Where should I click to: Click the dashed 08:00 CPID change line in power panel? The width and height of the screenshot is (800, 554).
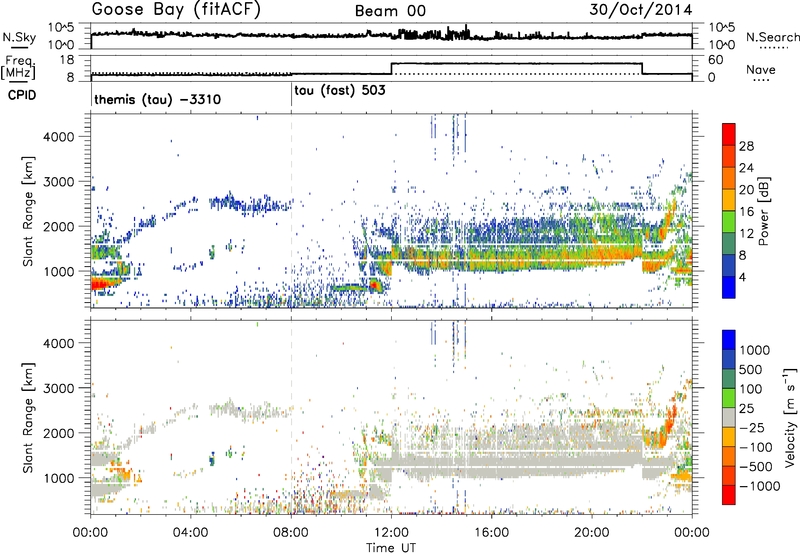coord(291,211)
